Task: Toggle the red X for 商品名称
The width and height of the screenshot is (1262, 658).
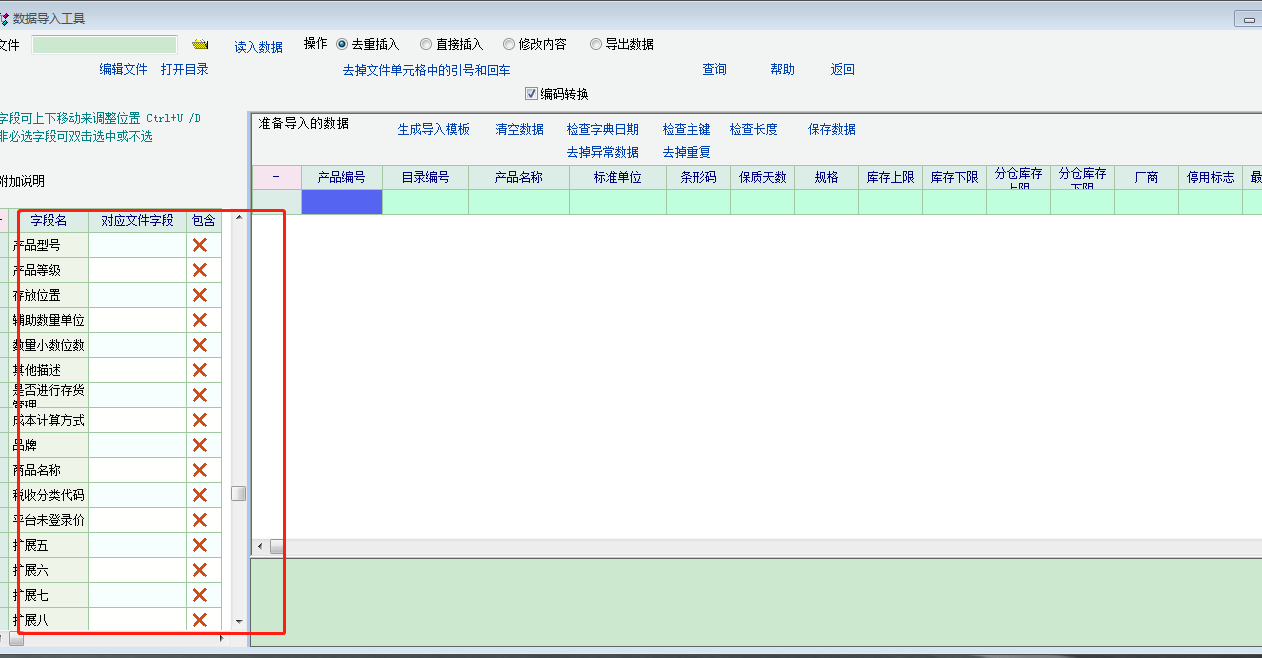Action: point(200,470)
